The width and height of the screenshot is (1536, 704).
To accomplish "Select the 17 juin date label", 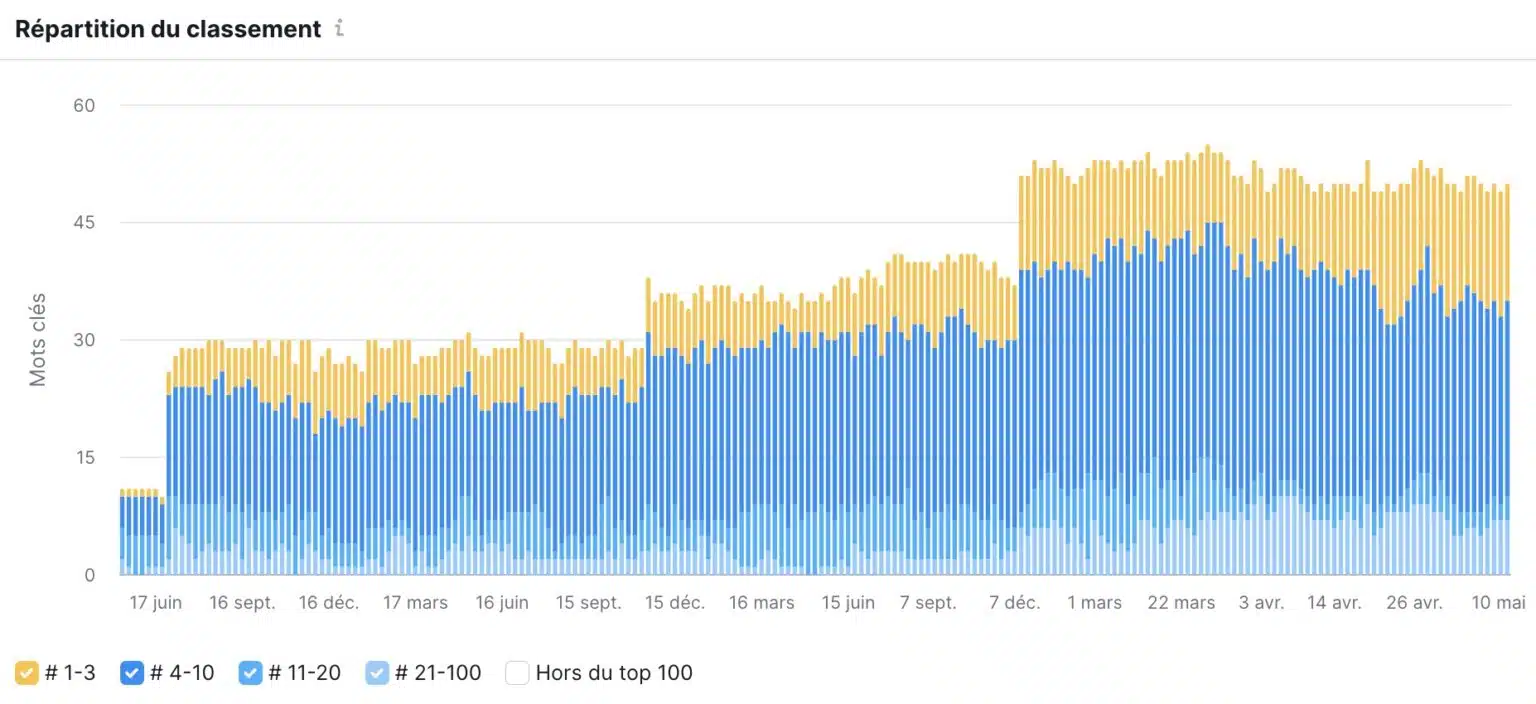I will point(155,603).
